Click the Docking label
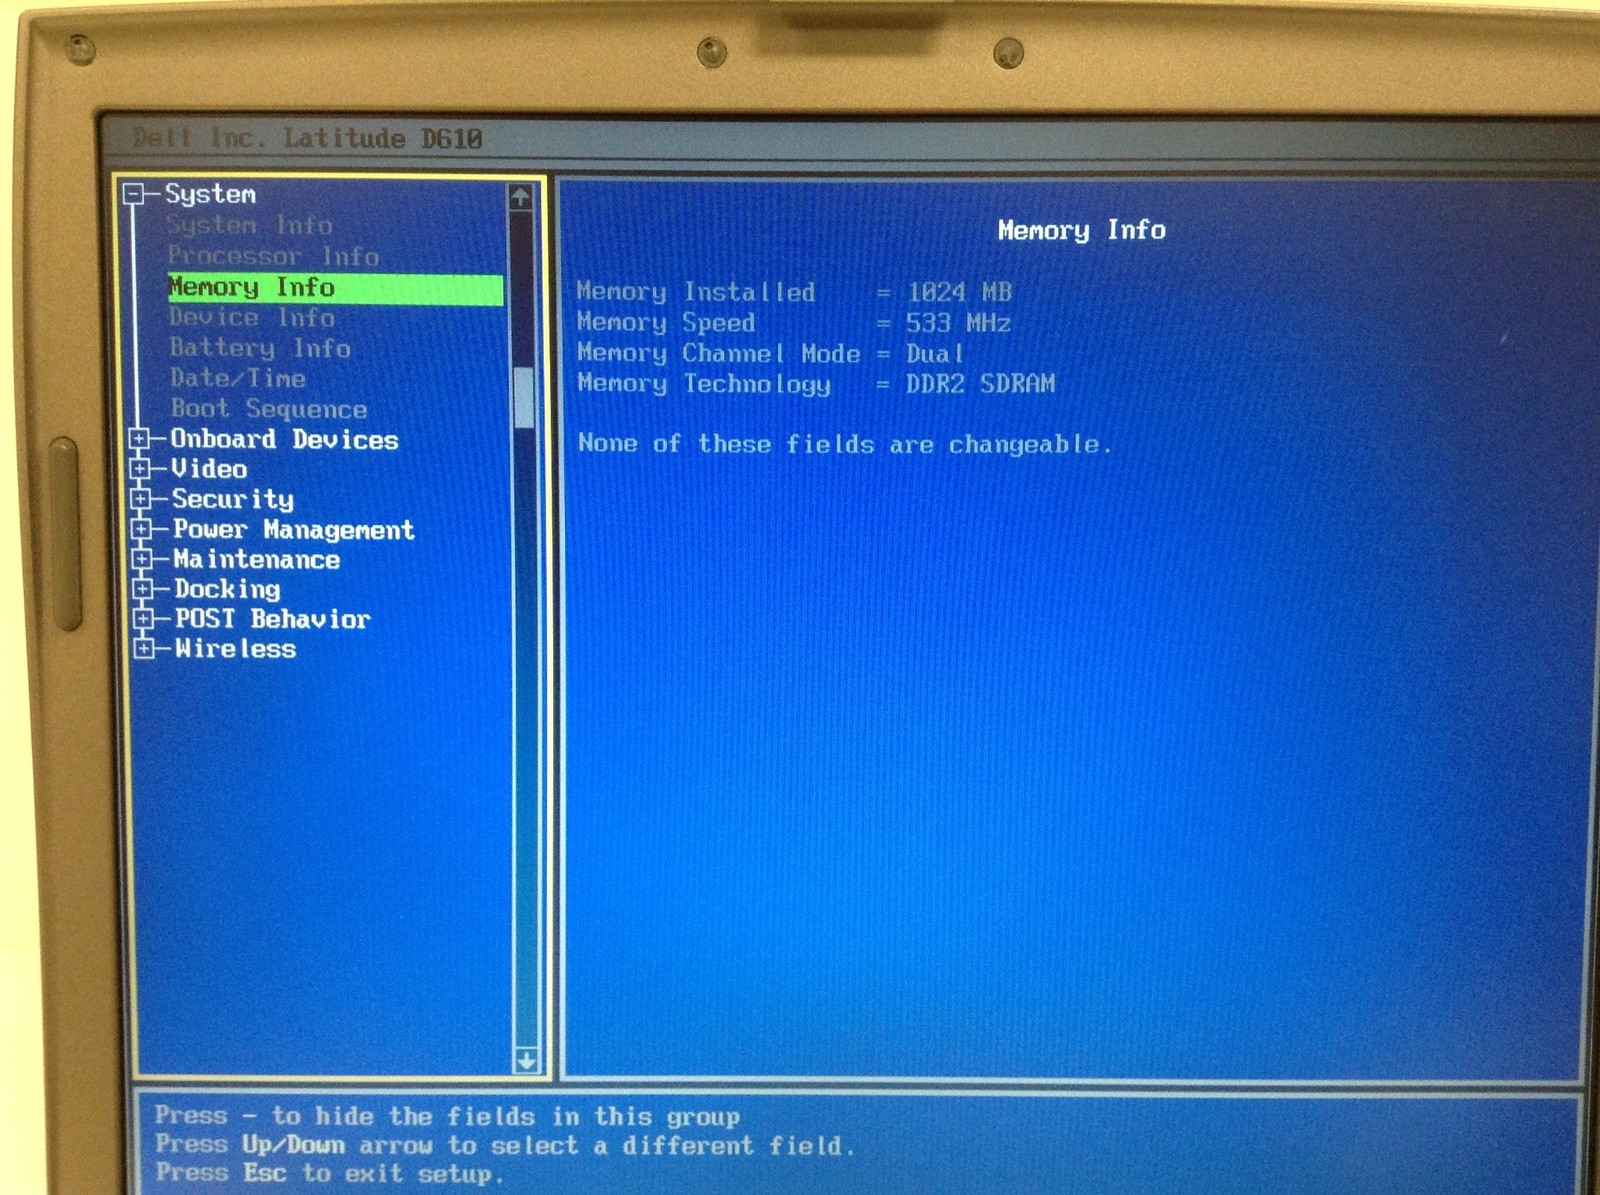 coord(227,590)
